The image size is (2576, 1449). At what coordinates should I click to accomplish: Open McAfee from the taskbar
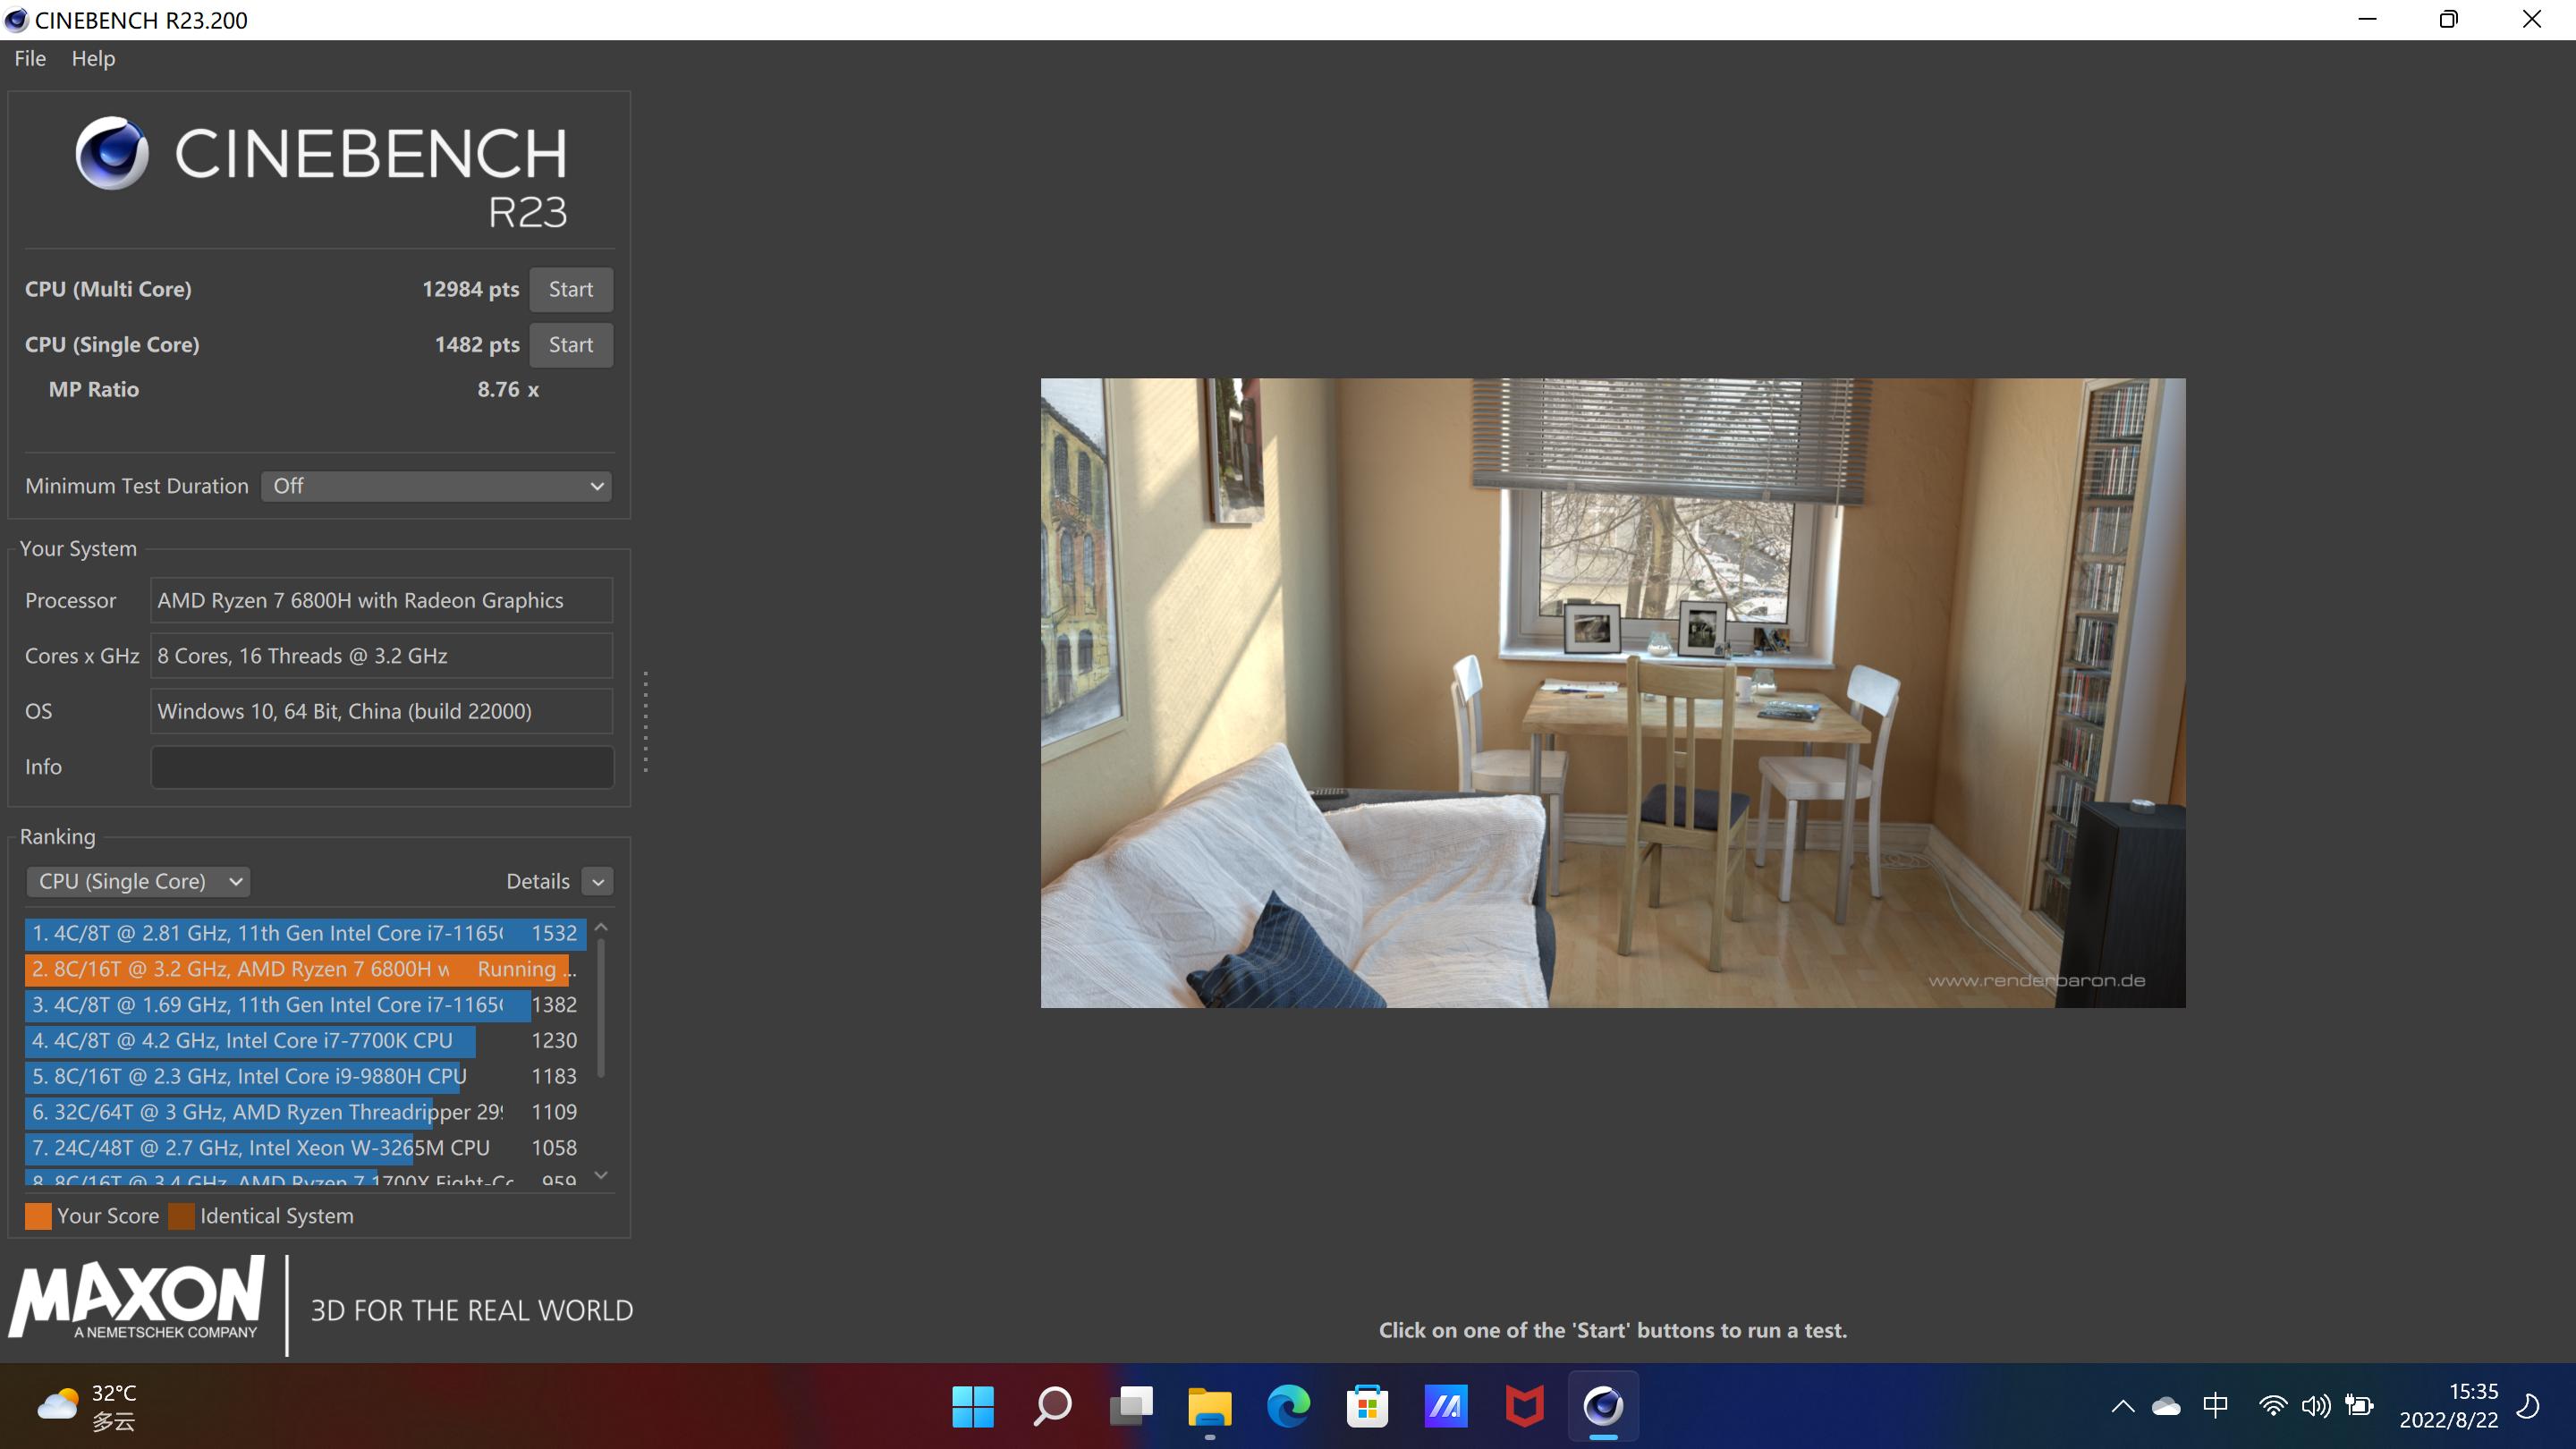click(x=1524, y=1406)
